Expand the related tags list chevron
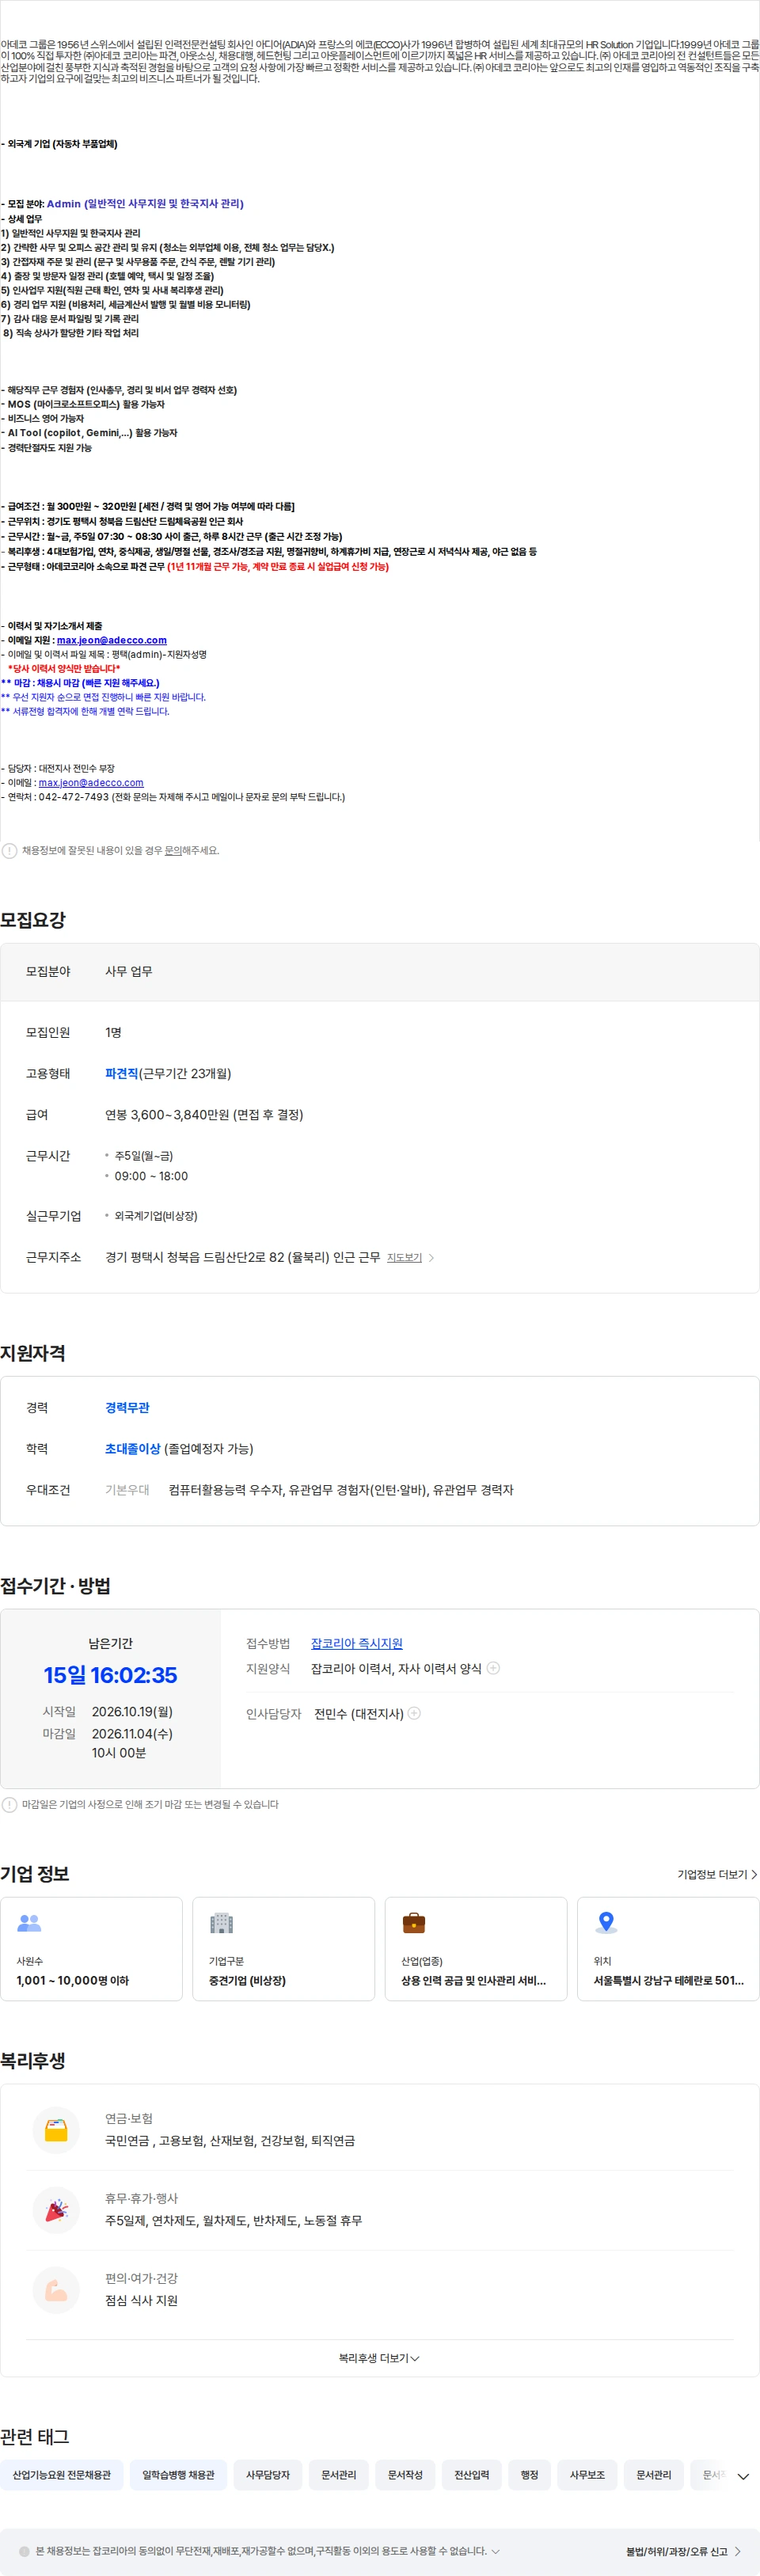 [x=743, y=2476]
